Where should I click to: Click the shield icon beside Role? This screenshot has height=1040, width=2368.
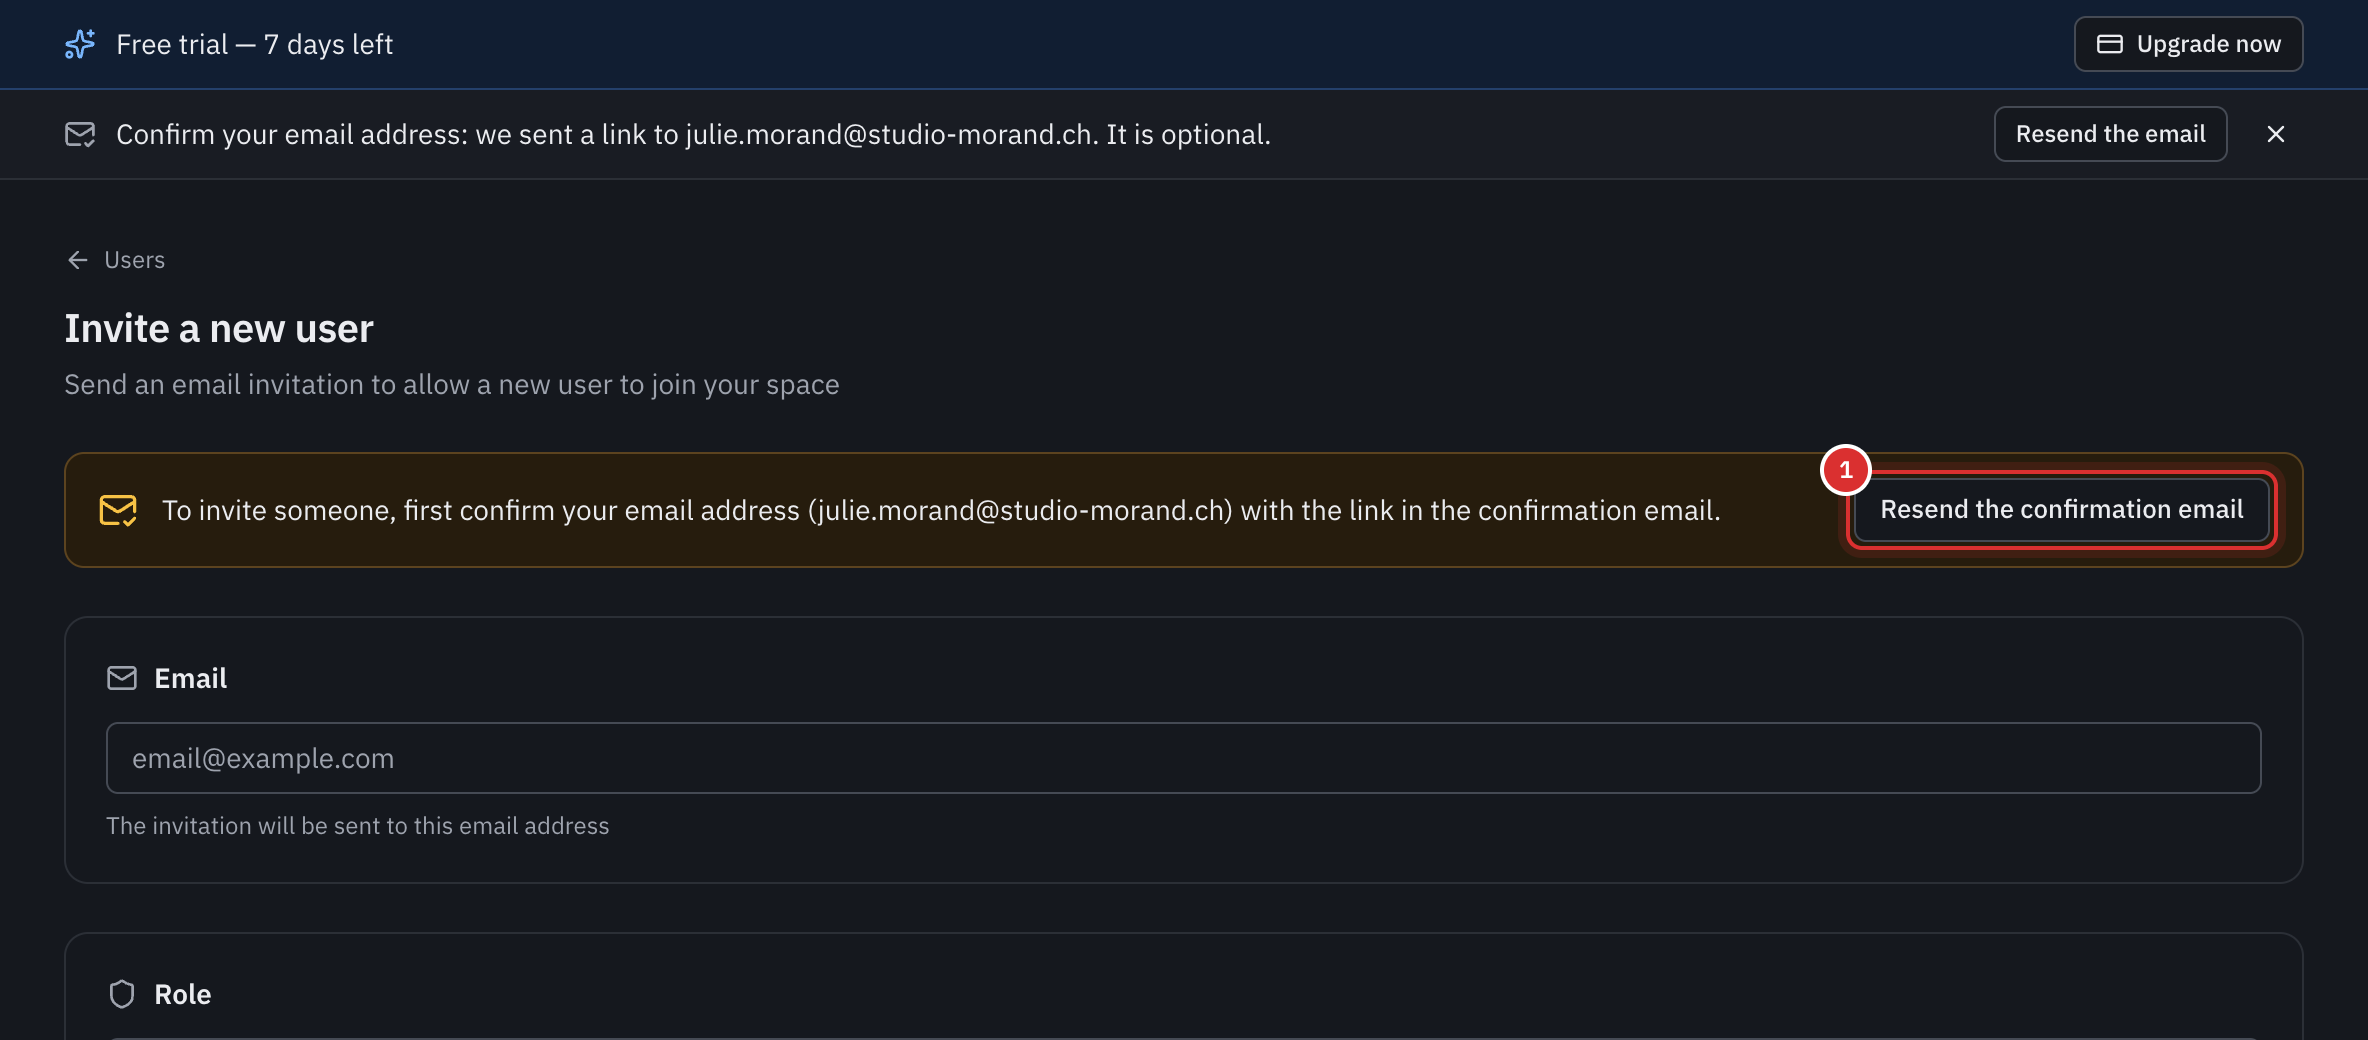tap(122, 994)
